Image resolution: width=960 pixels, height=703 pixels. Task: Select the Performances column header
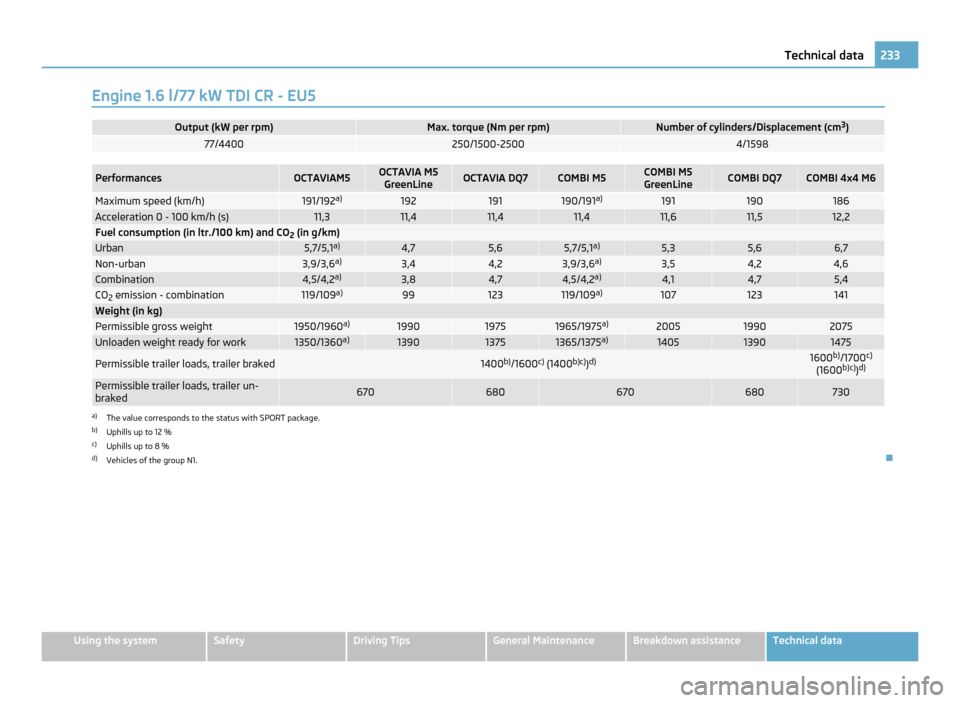pyautogui.click(x=185, y=178)
